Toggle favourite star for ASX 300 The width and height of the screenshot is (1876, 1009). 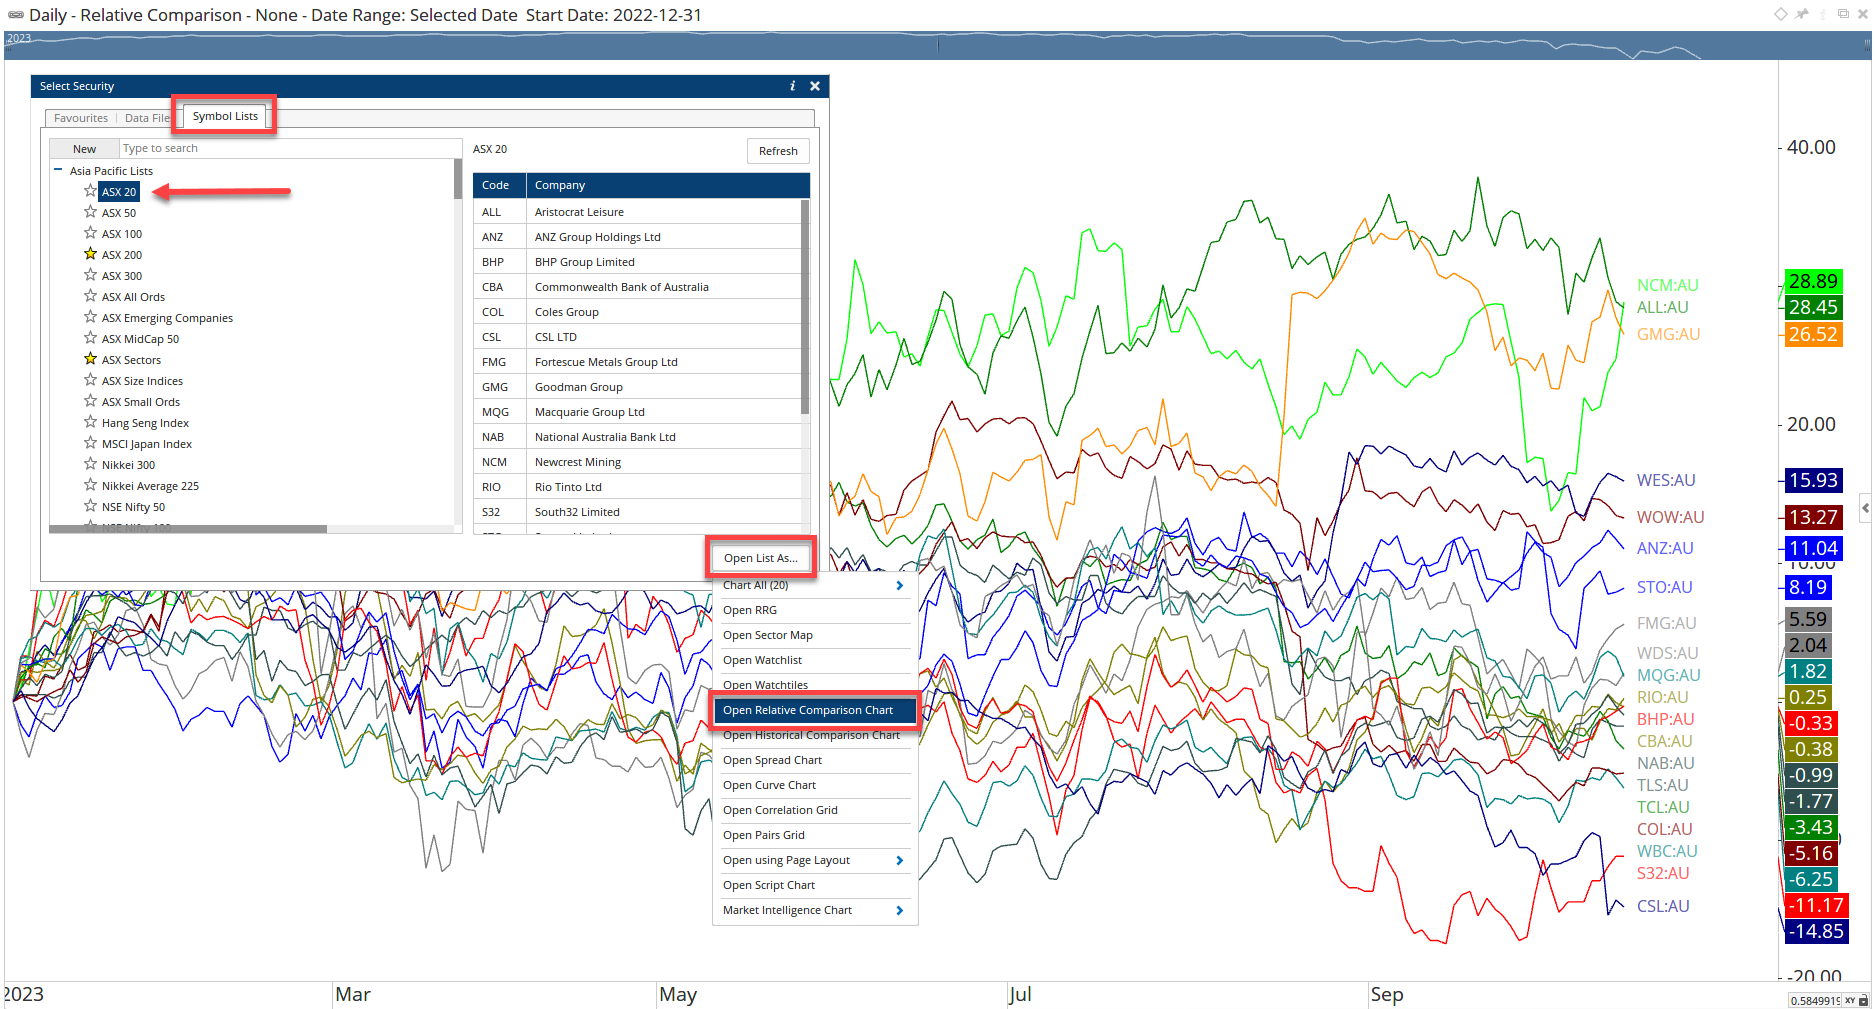click(x=90, y=275)
